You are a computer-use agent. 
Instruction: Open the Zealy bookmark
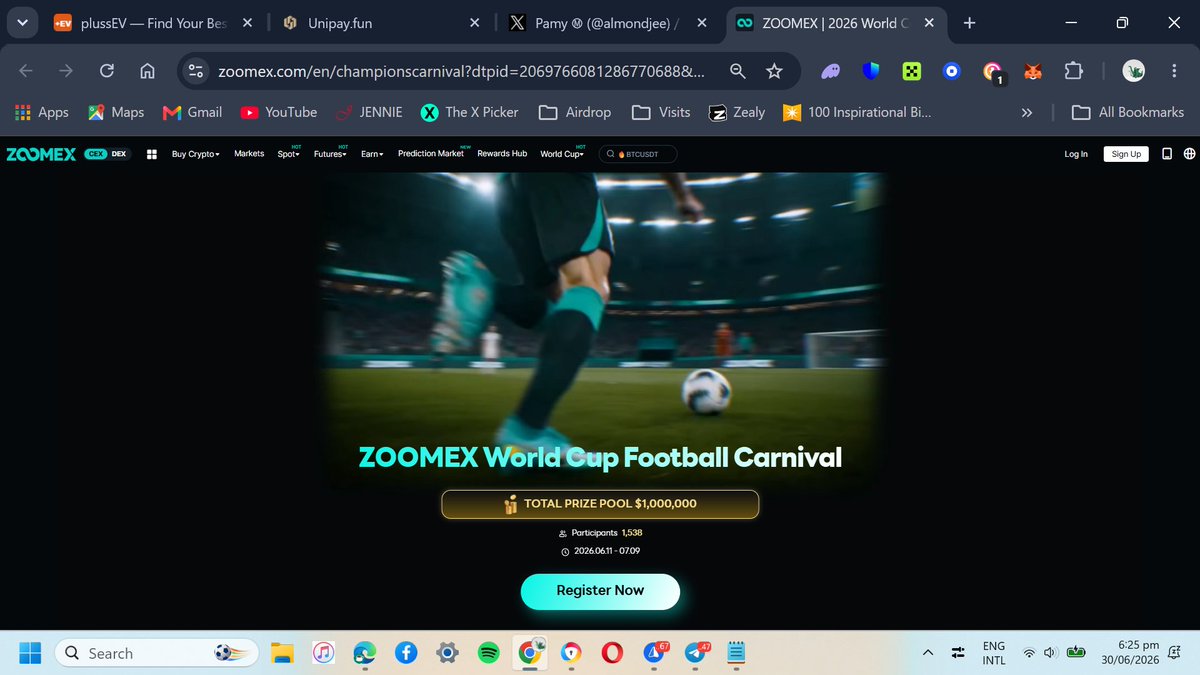737,112
